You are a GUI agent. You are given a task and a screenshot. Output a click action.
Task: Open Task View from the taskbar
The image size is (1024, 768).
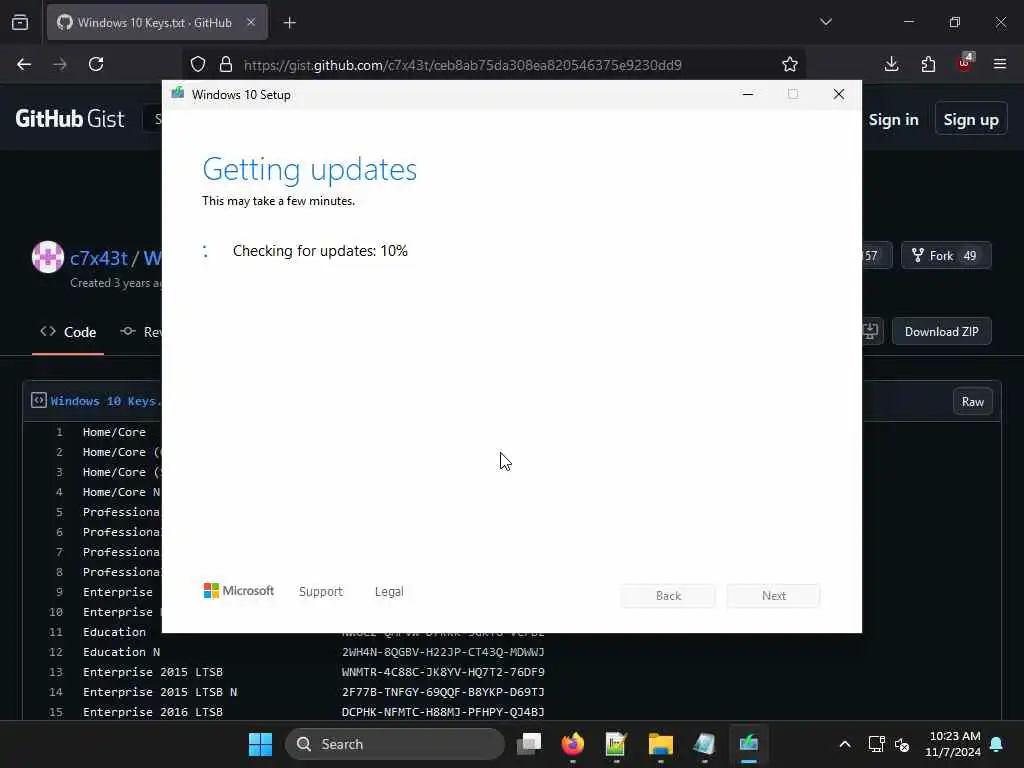(529, 744)
